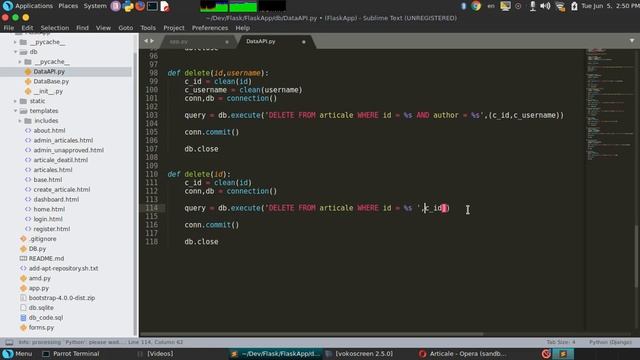Launch Firefox from the top panel
The height and width of the screenshot is (360, 640).
[140, 6]
